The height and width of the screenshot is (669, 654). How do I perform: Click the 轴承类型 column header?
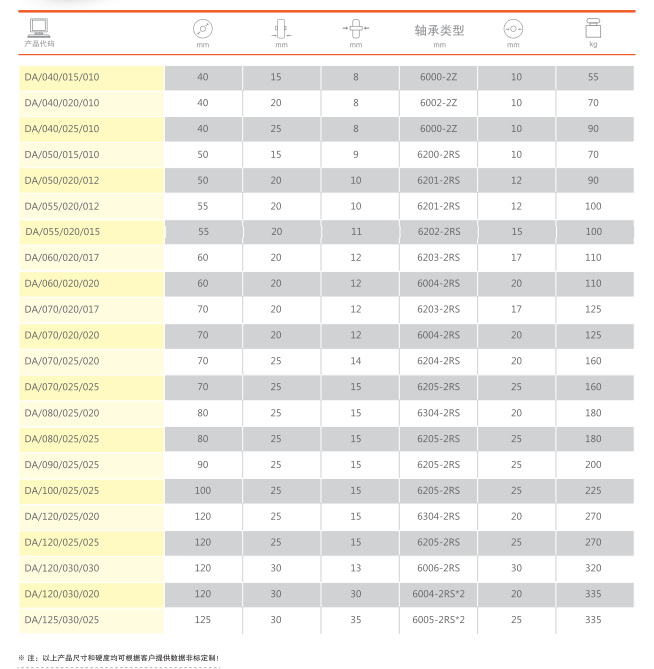tap(439, 30)
